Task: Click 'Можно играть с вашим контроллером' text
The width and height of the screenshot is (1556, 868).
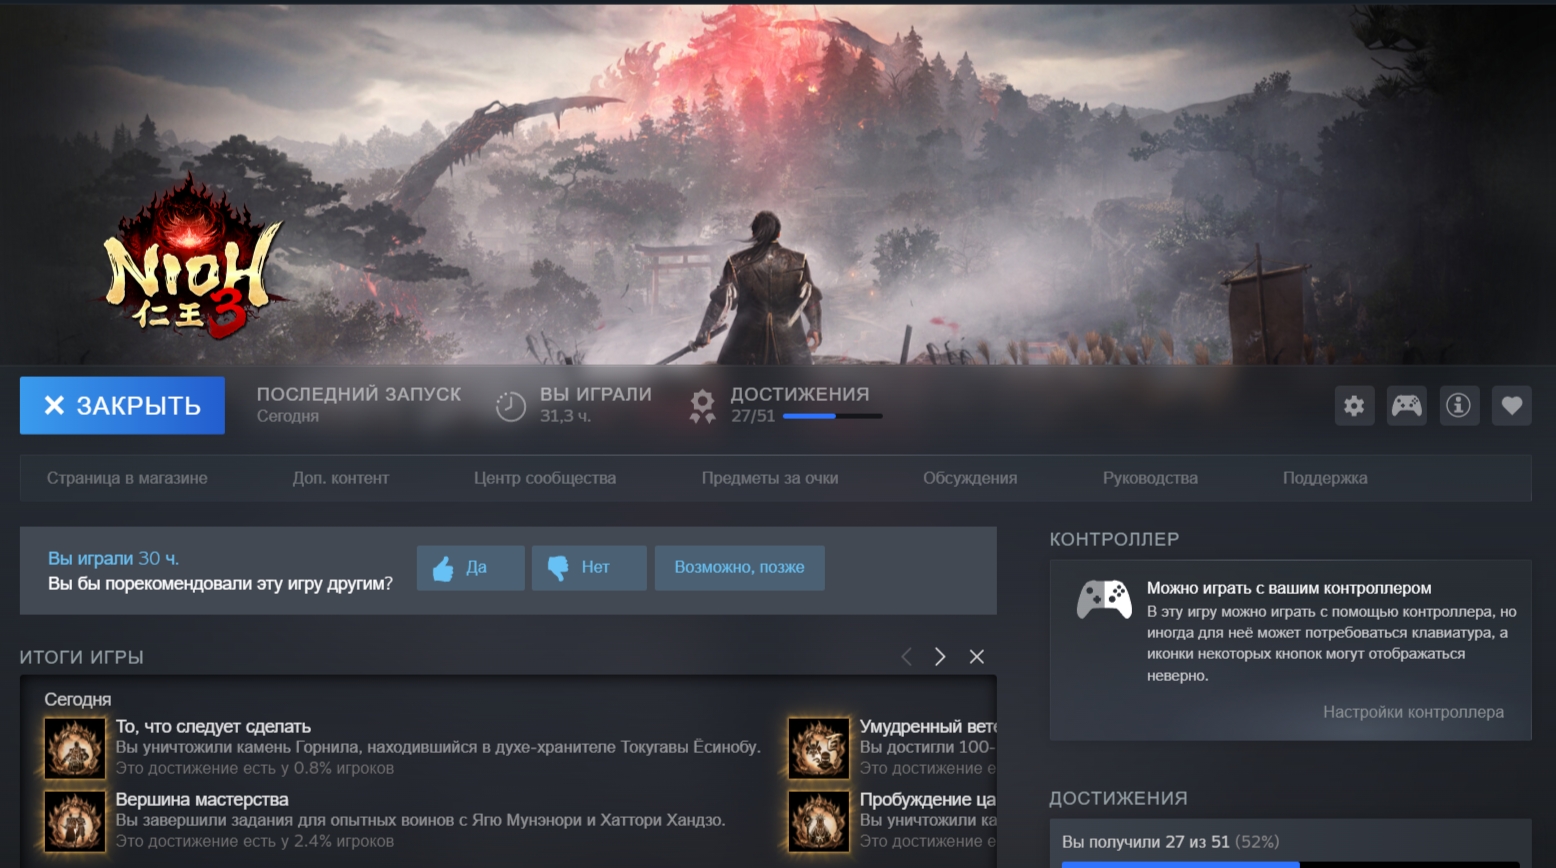Action: point(1289,588)
